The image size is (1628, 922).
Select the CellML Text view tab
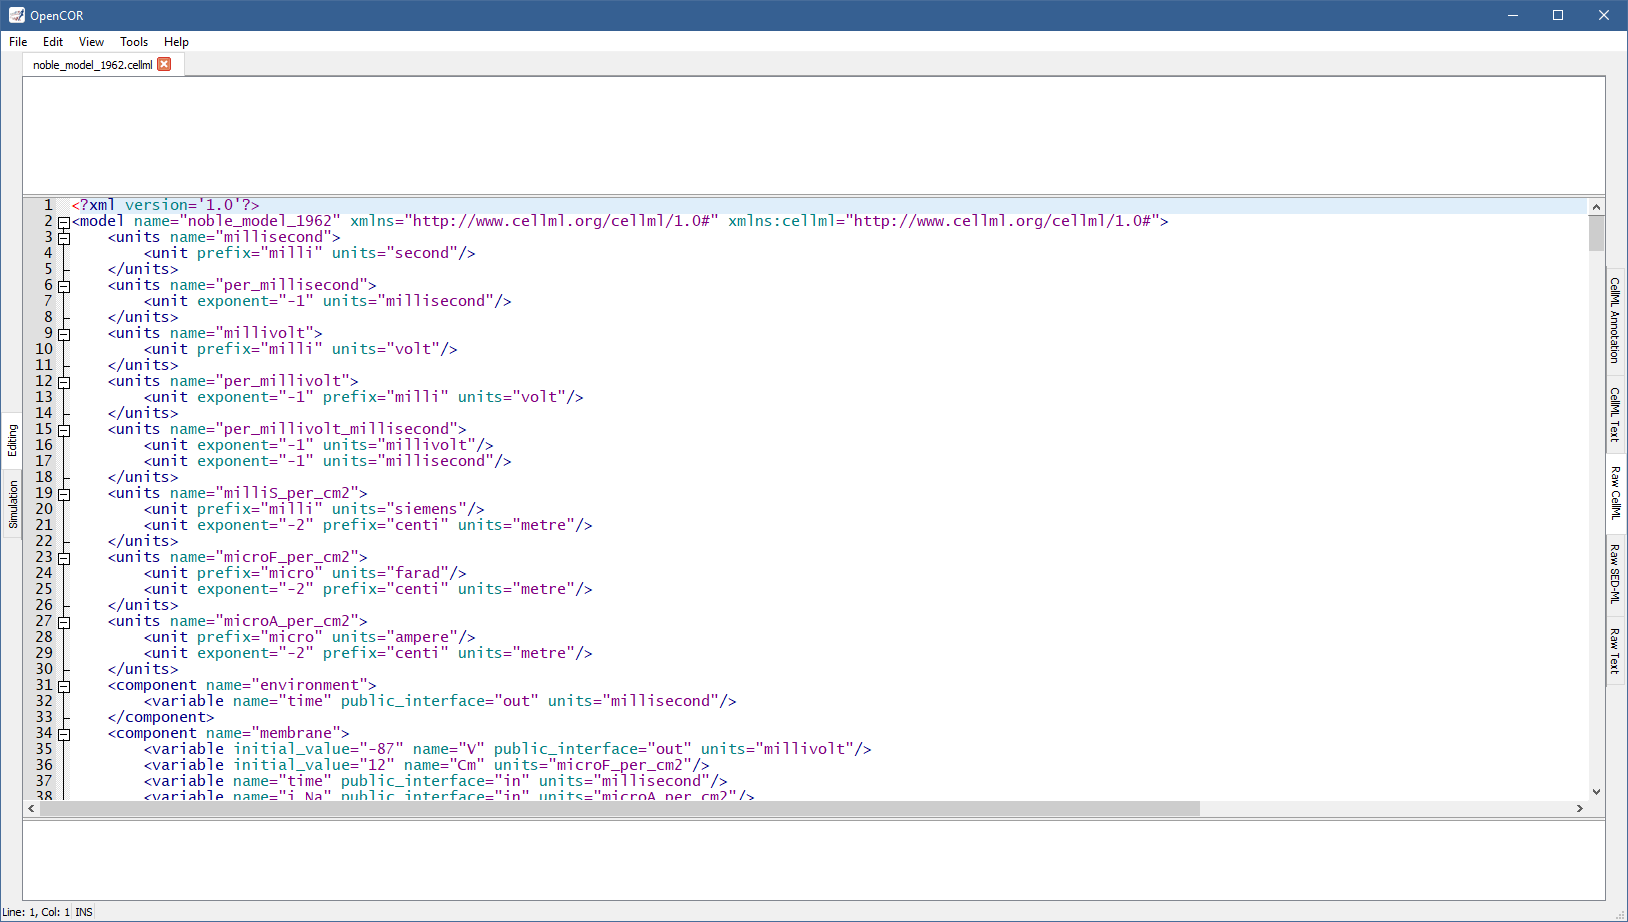1614,414
